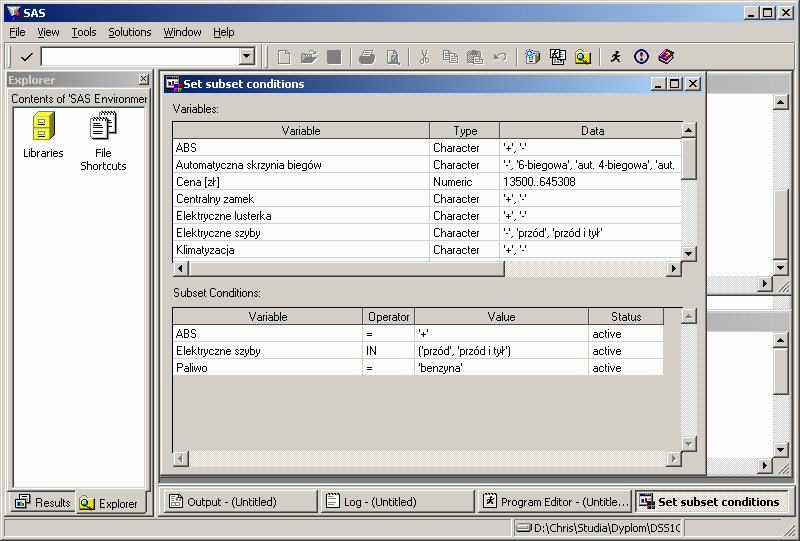Click the Data column header

[592, 131]
